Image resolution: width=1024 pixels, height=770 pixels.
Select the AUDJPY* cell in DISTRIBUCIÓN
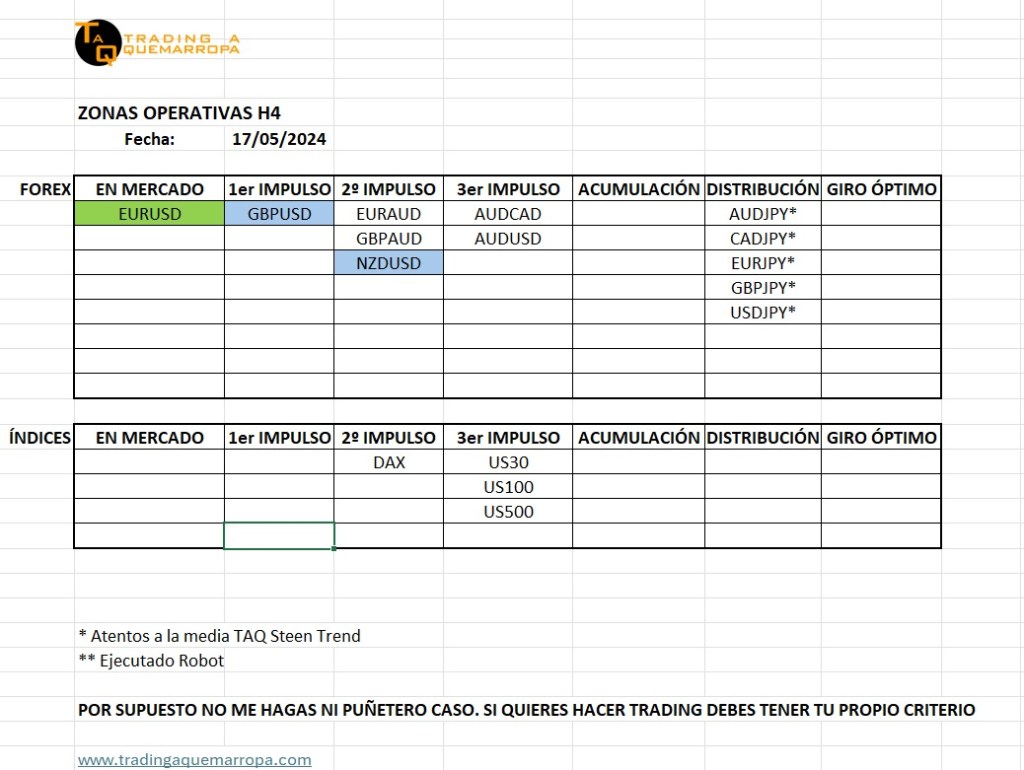click(762, 213)
